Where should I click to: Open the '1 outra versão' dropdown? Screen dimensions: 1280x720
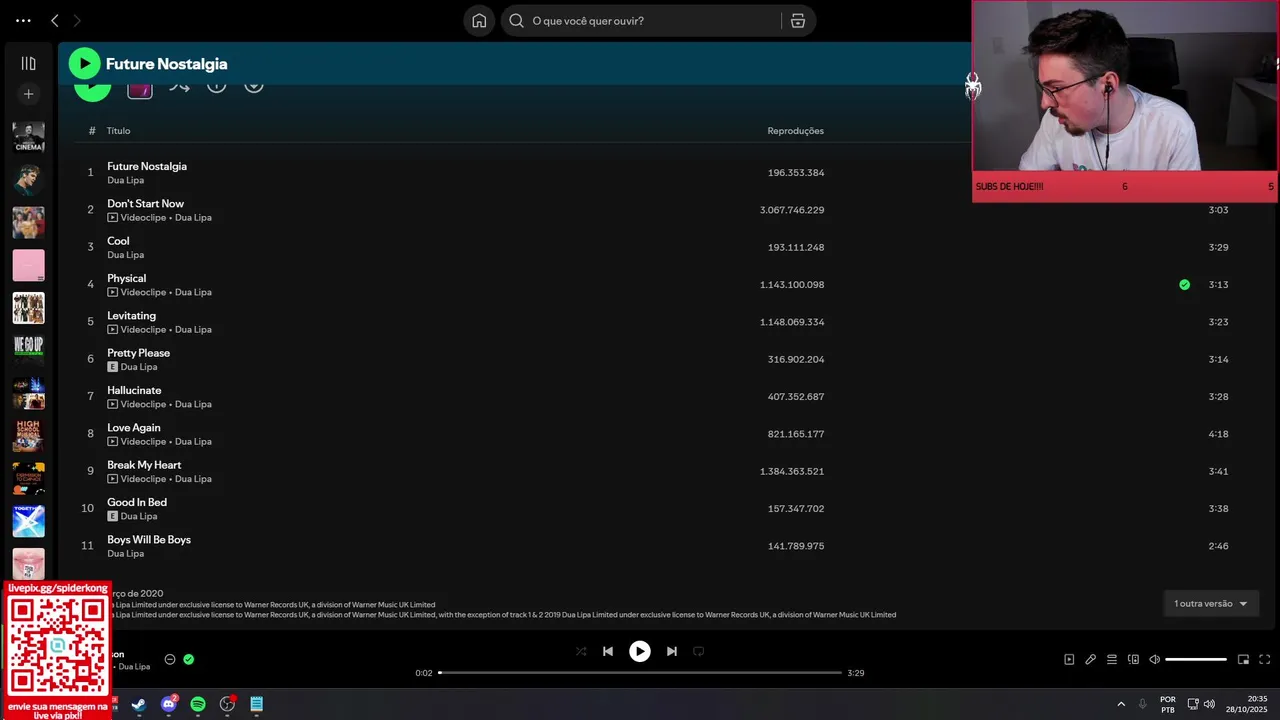[x=1210, y=604]
